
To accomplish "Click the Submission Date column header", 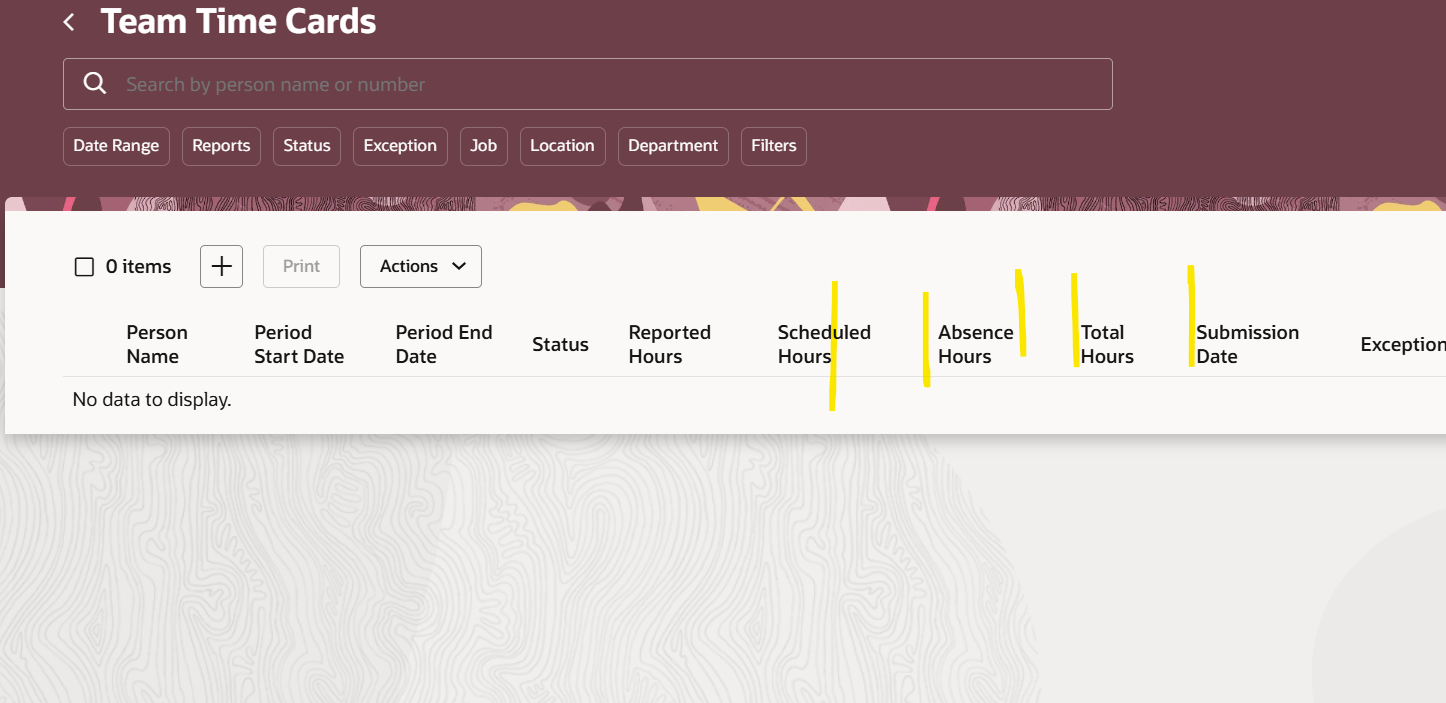I will 1248,344.
